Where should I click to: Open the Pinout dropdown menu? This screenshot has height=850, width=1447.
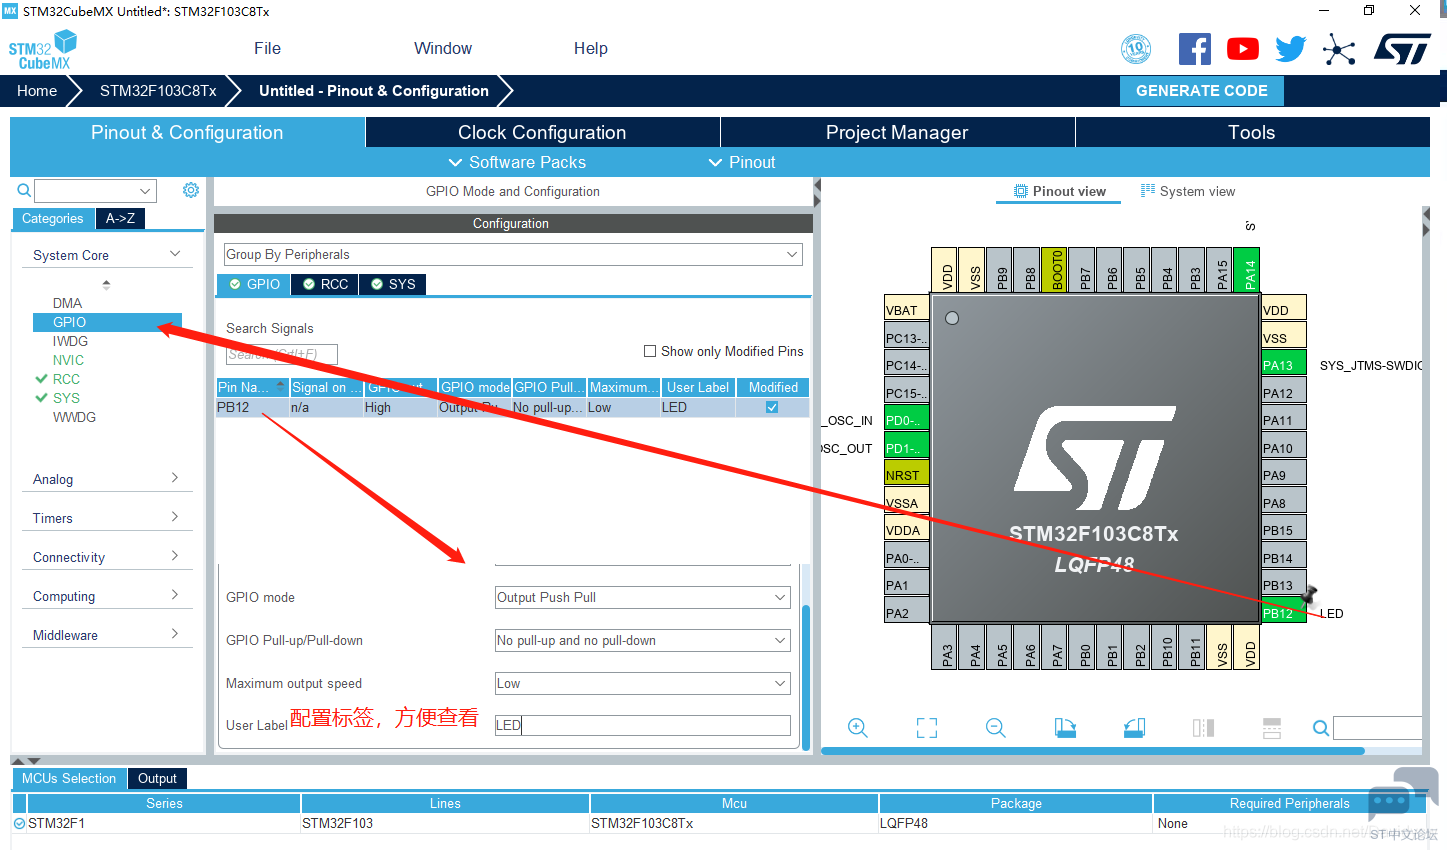[742, 162]
